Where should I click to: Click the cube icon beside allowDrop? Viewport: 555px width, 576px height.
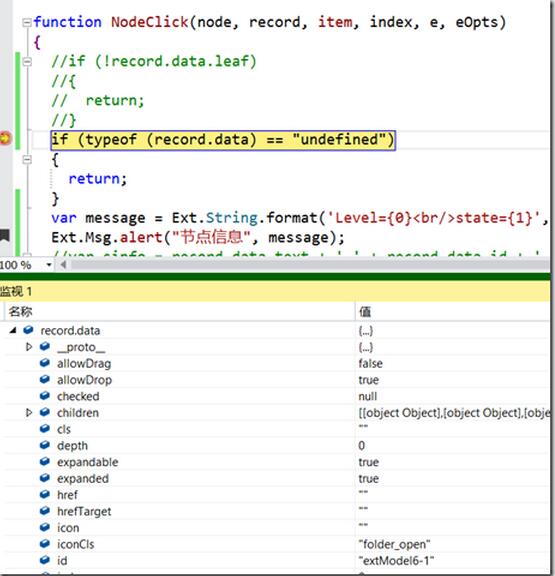pos(45,379)
